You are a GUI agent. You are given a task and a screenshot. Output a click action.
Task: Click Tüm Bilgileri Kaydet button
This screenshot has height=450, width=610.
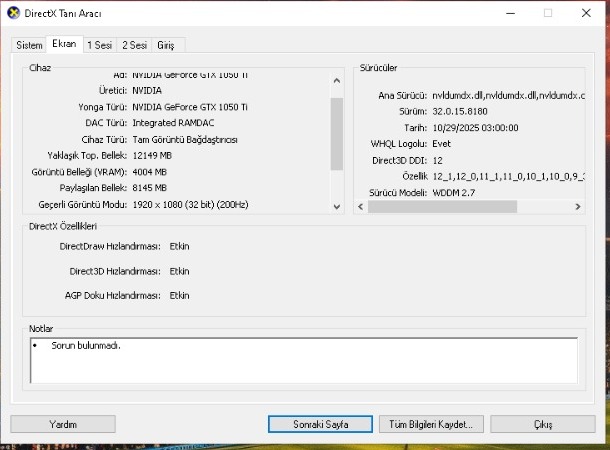tap(431, 424)
